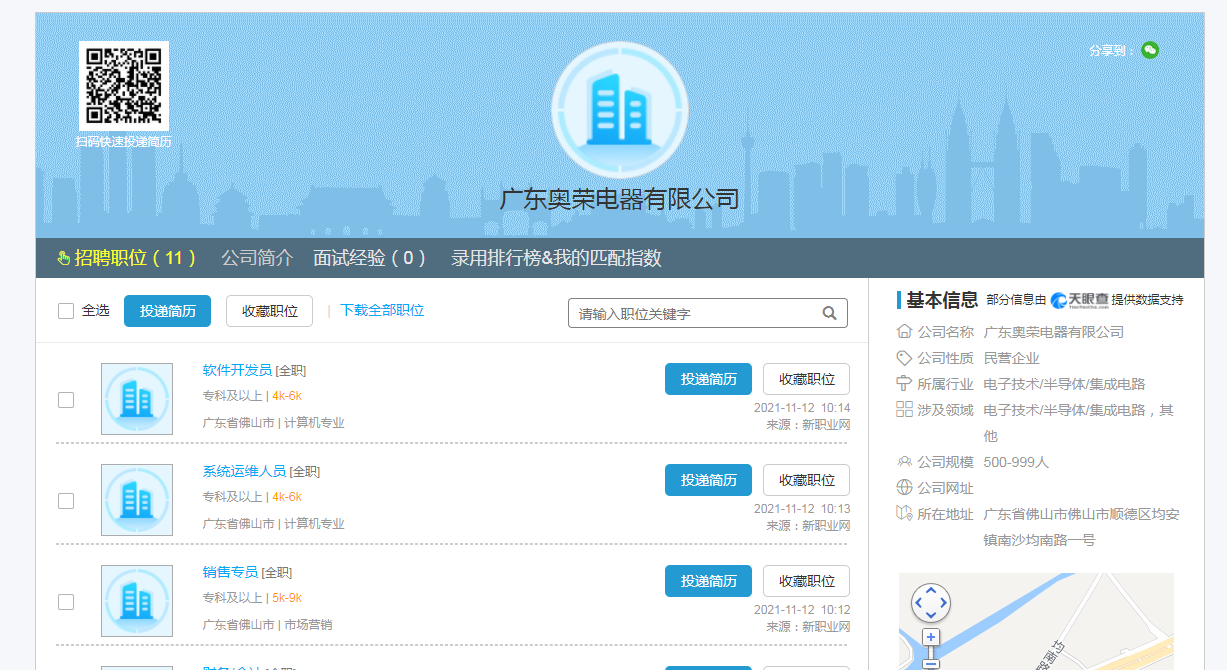1227x670 pixels.
Task: Click the QR code image
Action: tap(124, 85)
